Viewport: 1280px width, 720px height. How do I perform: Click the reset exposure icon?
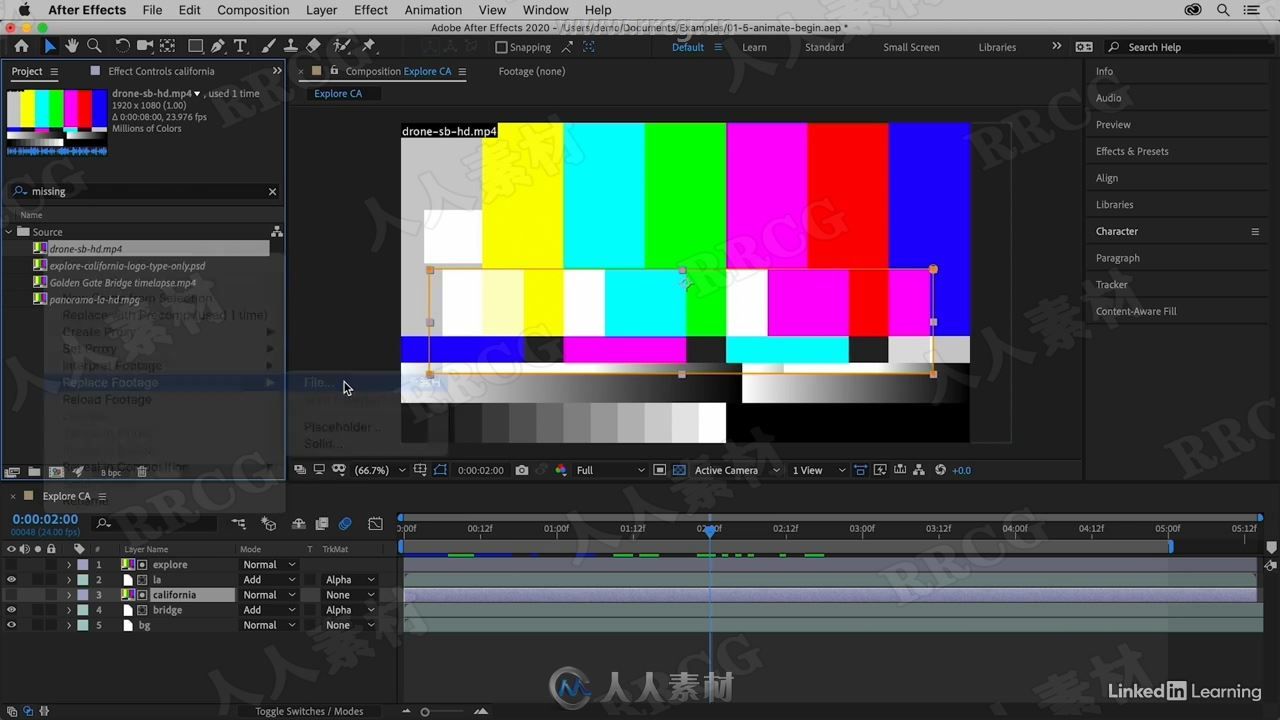tap(940, 470)
